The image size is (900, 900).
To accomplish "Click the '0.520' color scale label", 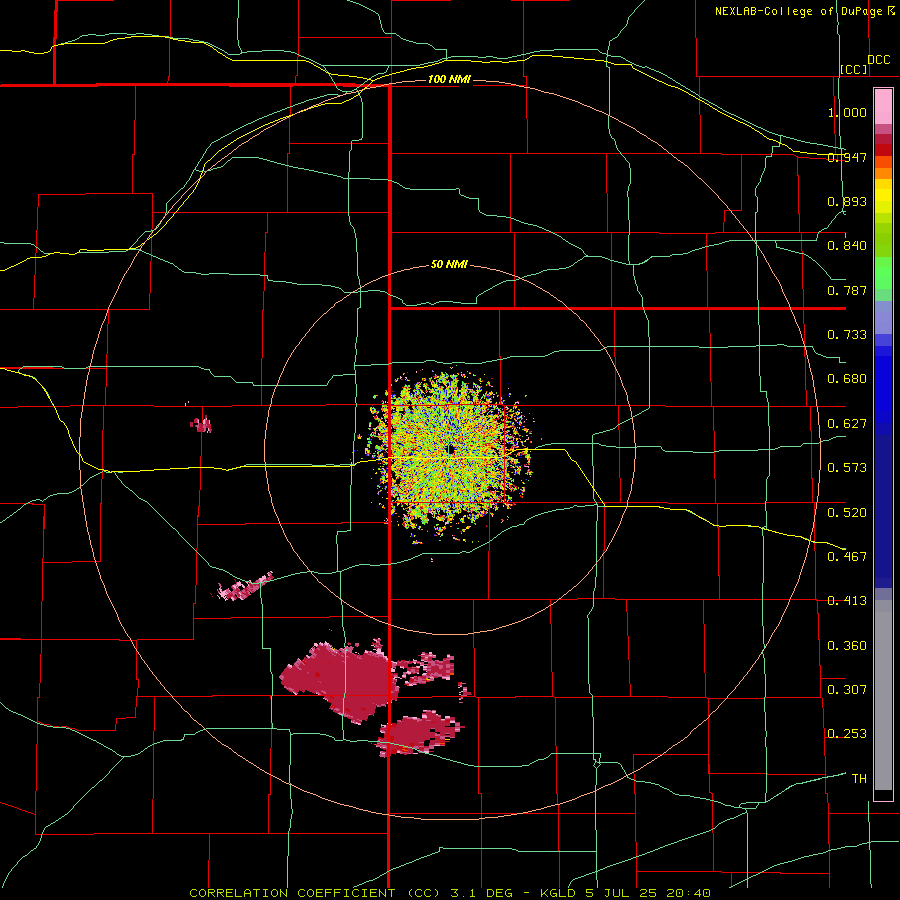I will [x=847, y=513].
